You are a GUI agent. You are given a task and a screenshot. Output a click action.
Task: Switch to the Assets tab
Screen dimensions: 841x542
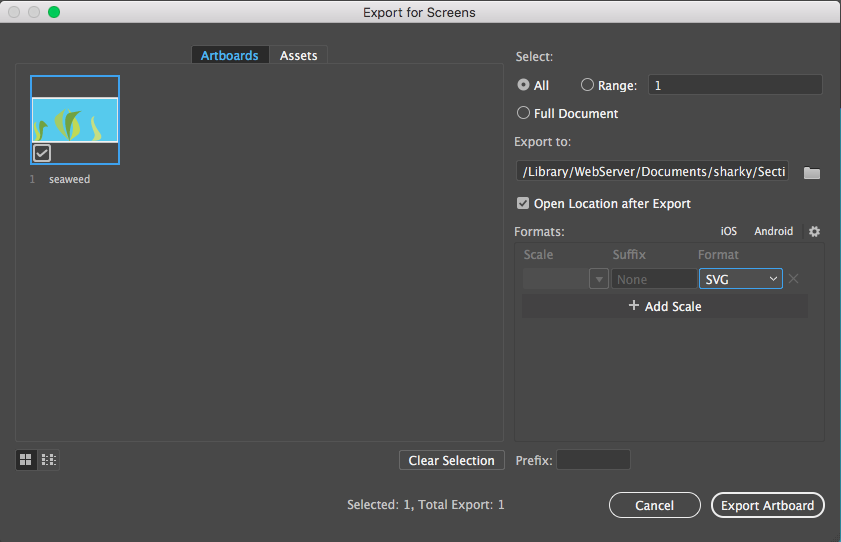pyautogui.click(x=298, y=55)
